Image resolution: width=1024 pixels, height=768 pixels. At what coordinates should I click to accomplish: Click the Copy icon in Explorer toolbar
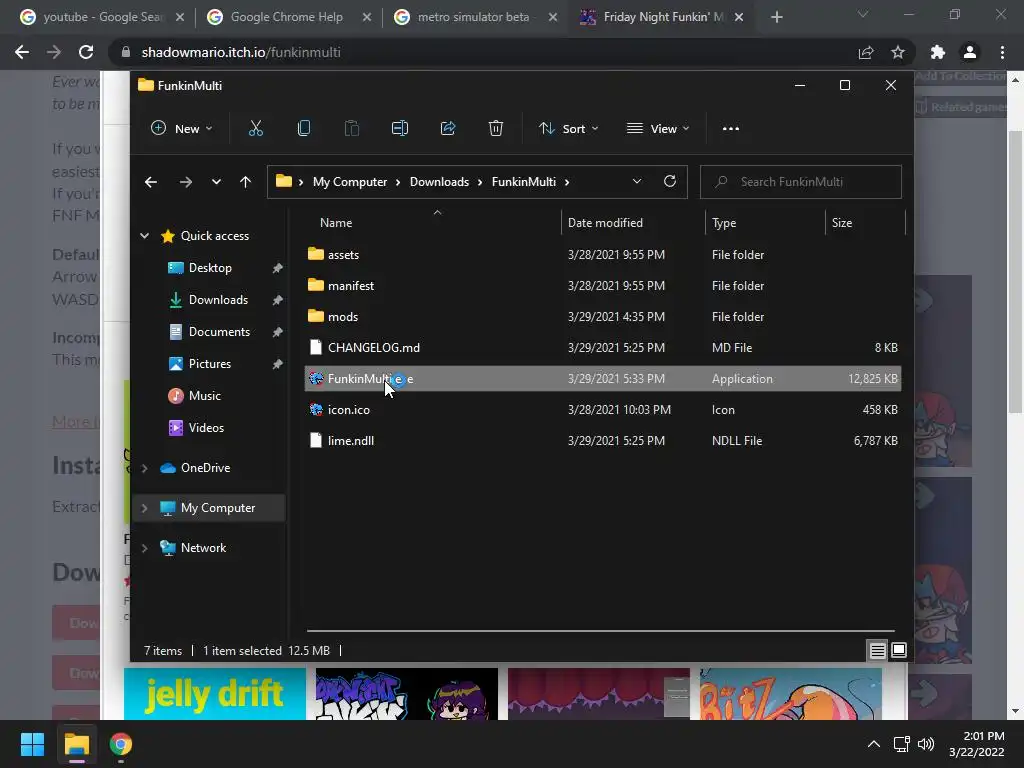coord(304,129)
